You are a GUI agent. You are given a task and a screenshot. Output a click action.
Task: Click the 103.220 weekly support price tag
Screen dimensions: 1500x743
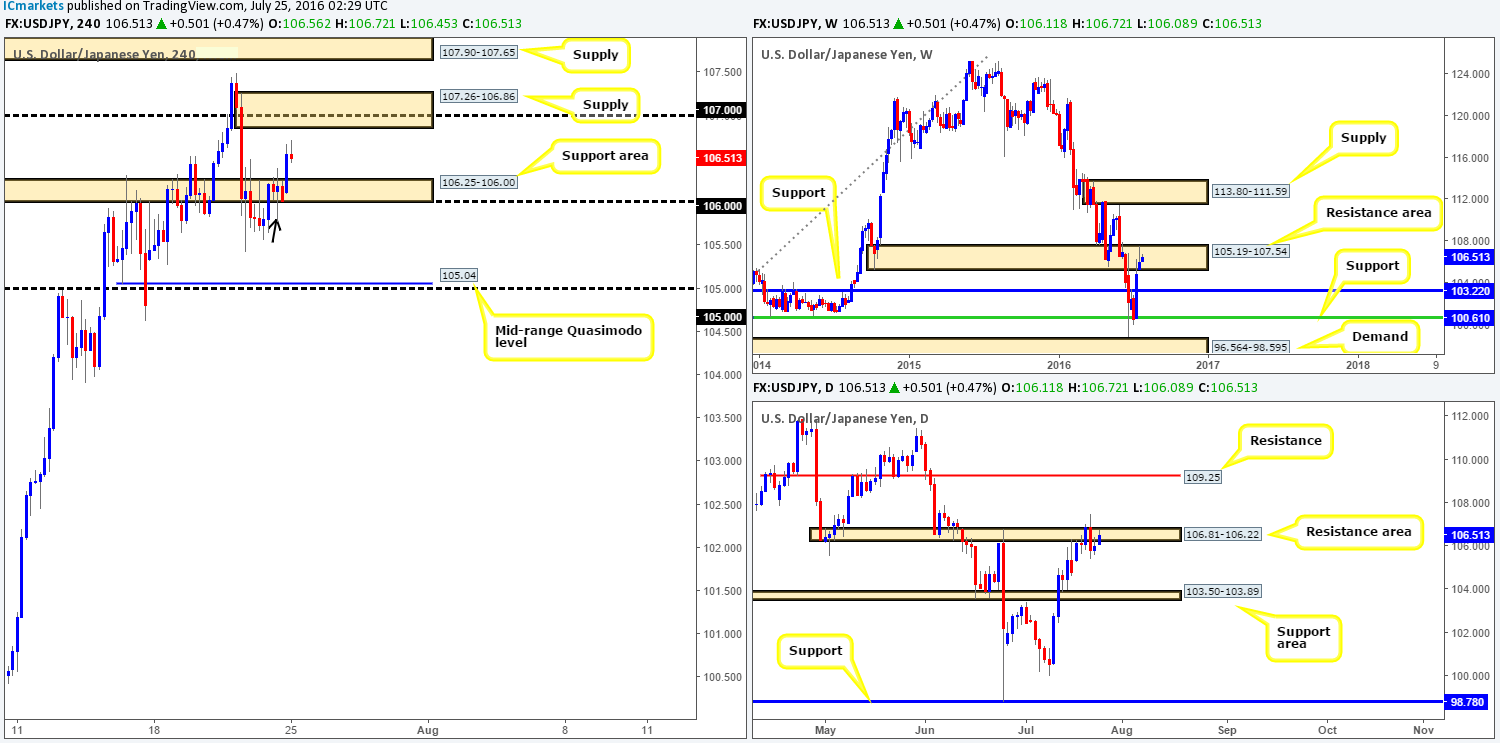tap(1468, 289)
